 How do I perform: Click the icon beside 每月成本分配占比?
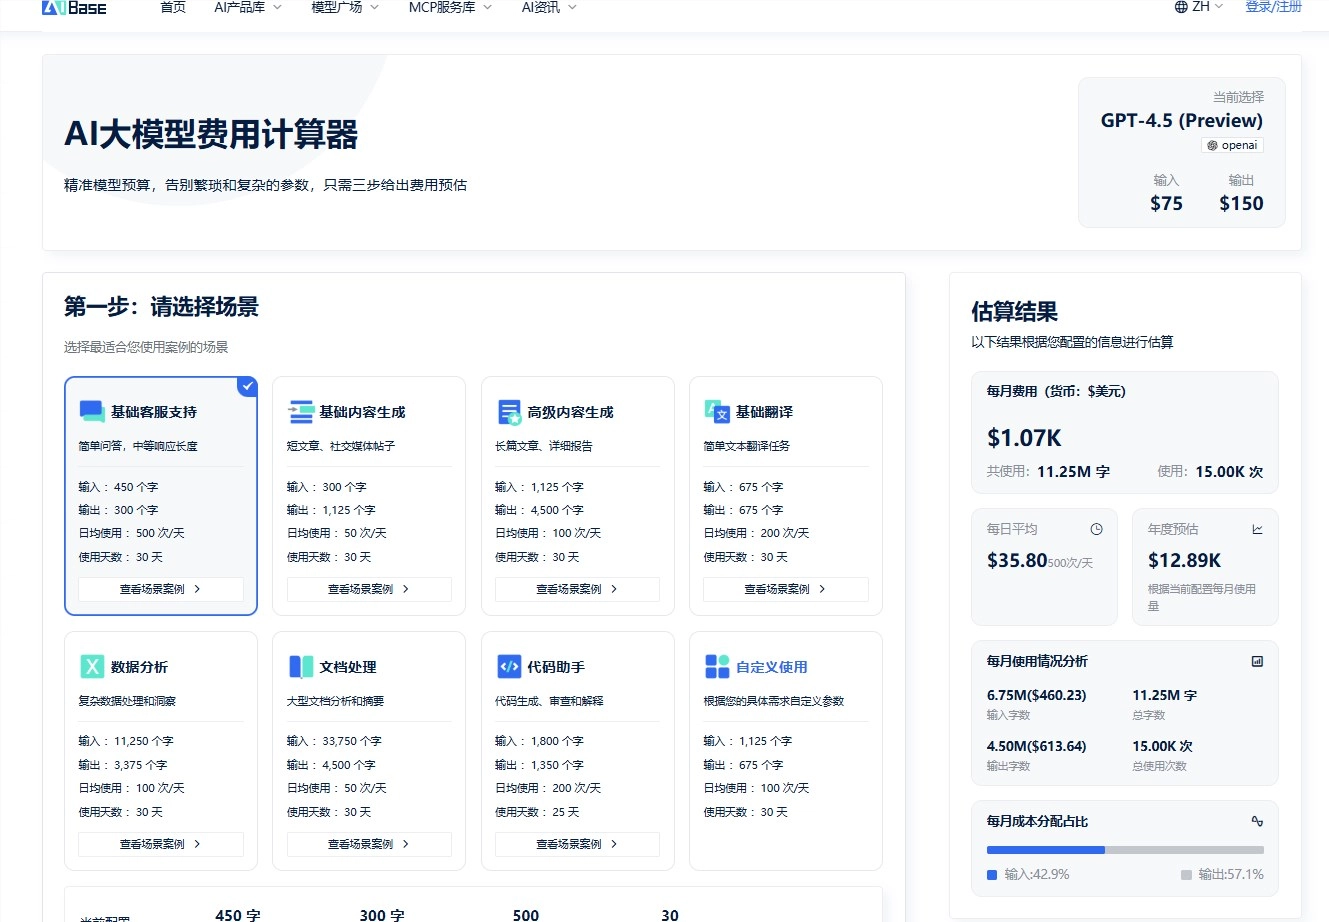[x=1257, y=821]
